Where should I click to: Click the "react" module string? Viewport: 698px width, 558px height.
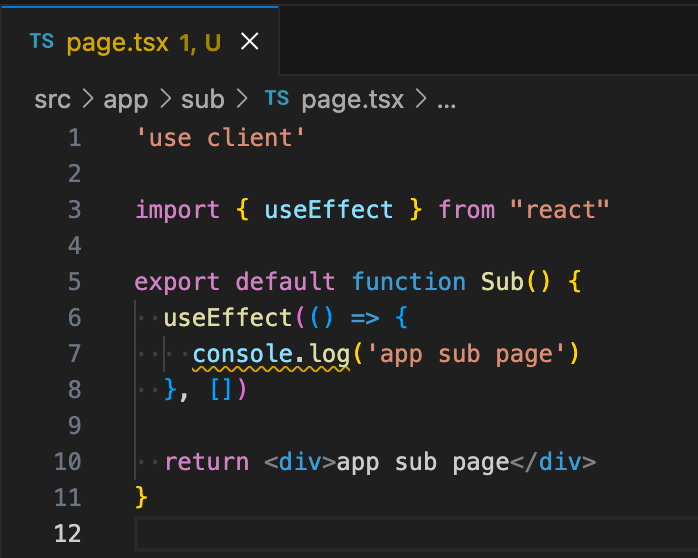coord(560,210)
